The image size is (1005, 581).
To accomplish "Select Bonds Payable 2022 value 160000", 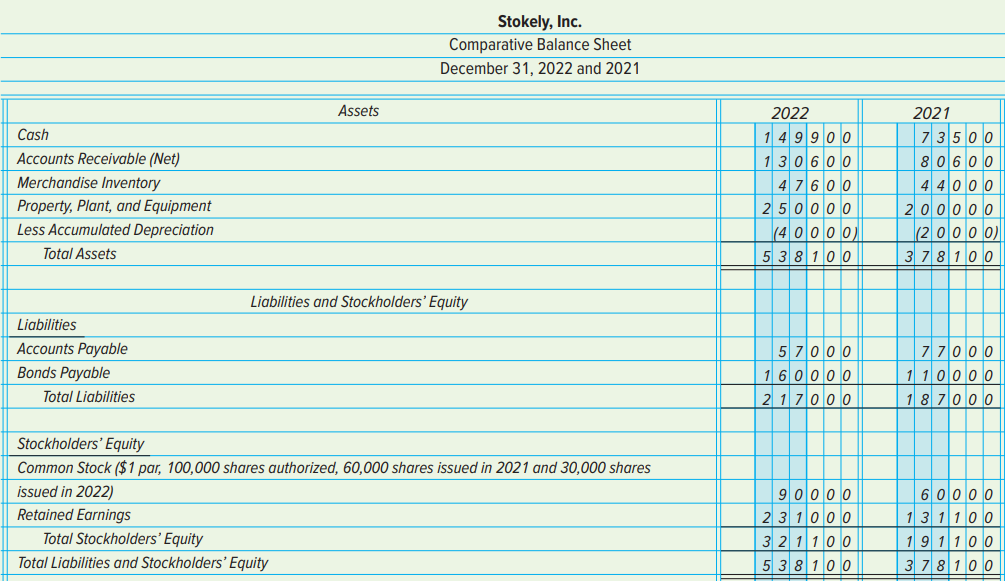I will click(x=807, y=376).
